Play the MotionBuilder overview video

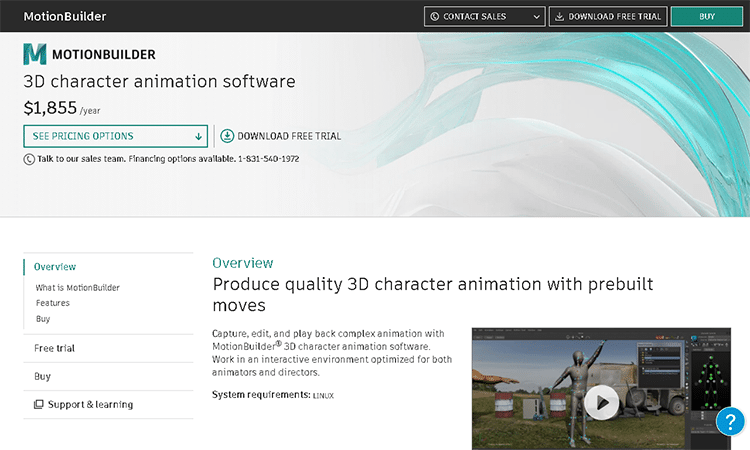(x=601, y=402)
